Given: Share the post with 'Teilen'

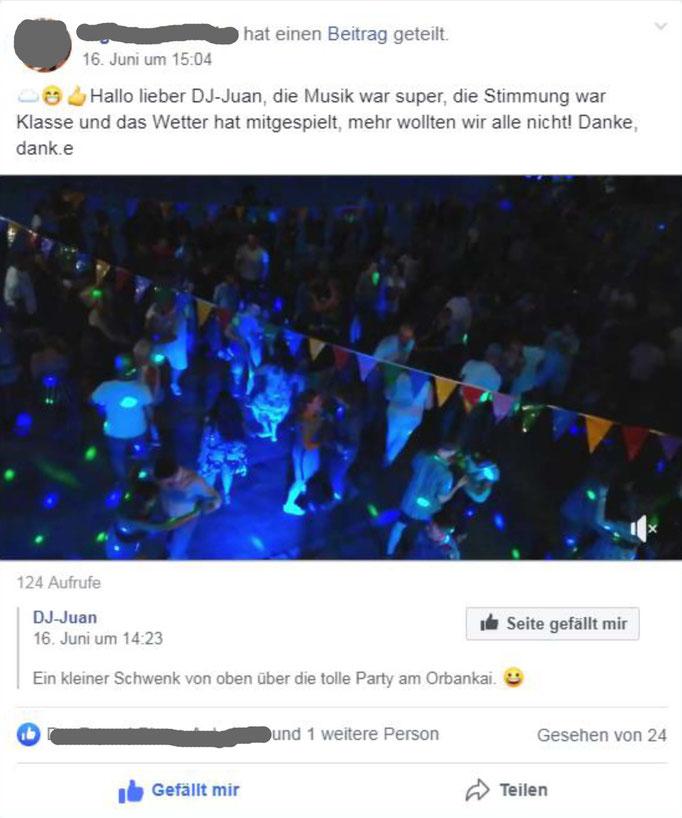Looking at the screenshot, I should point(507,790).
